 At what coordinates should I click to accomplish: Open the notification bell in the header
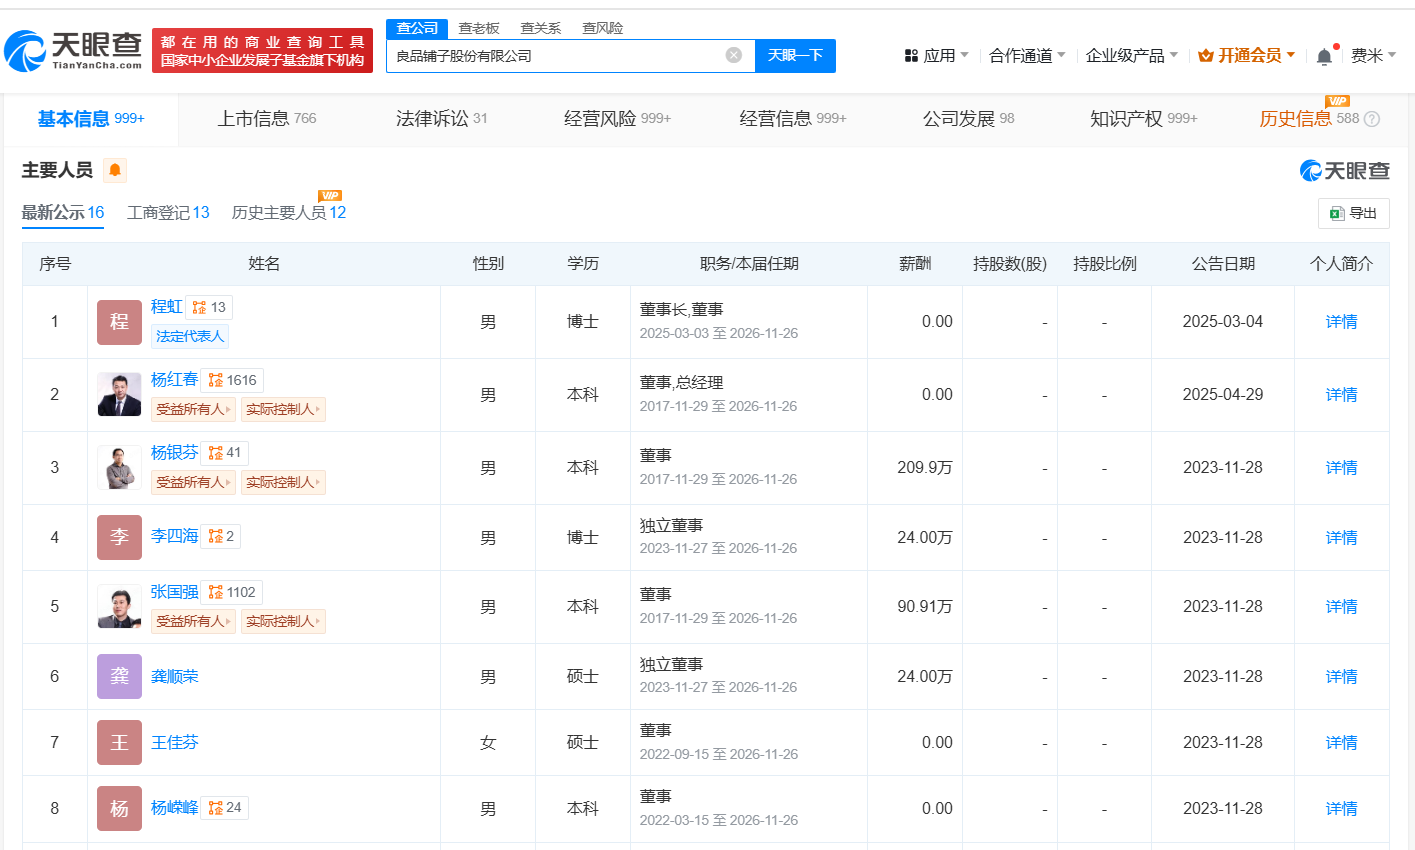pos(1324,56)
